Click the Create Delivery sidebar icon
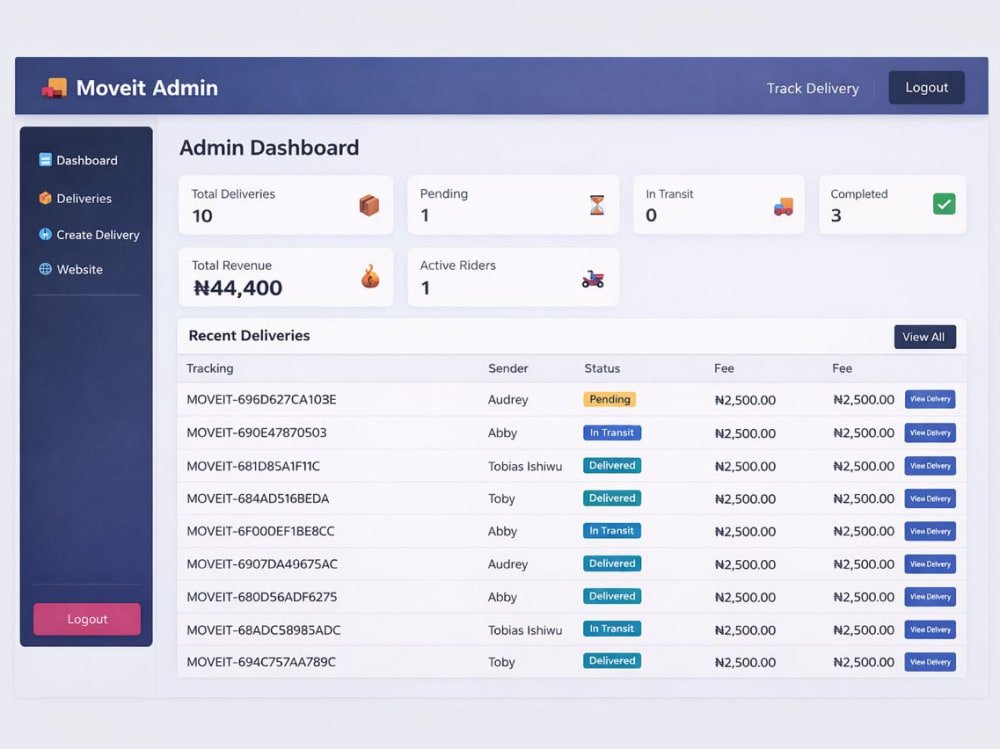Screen dimensions: 1000x749 tap(45, 234)
